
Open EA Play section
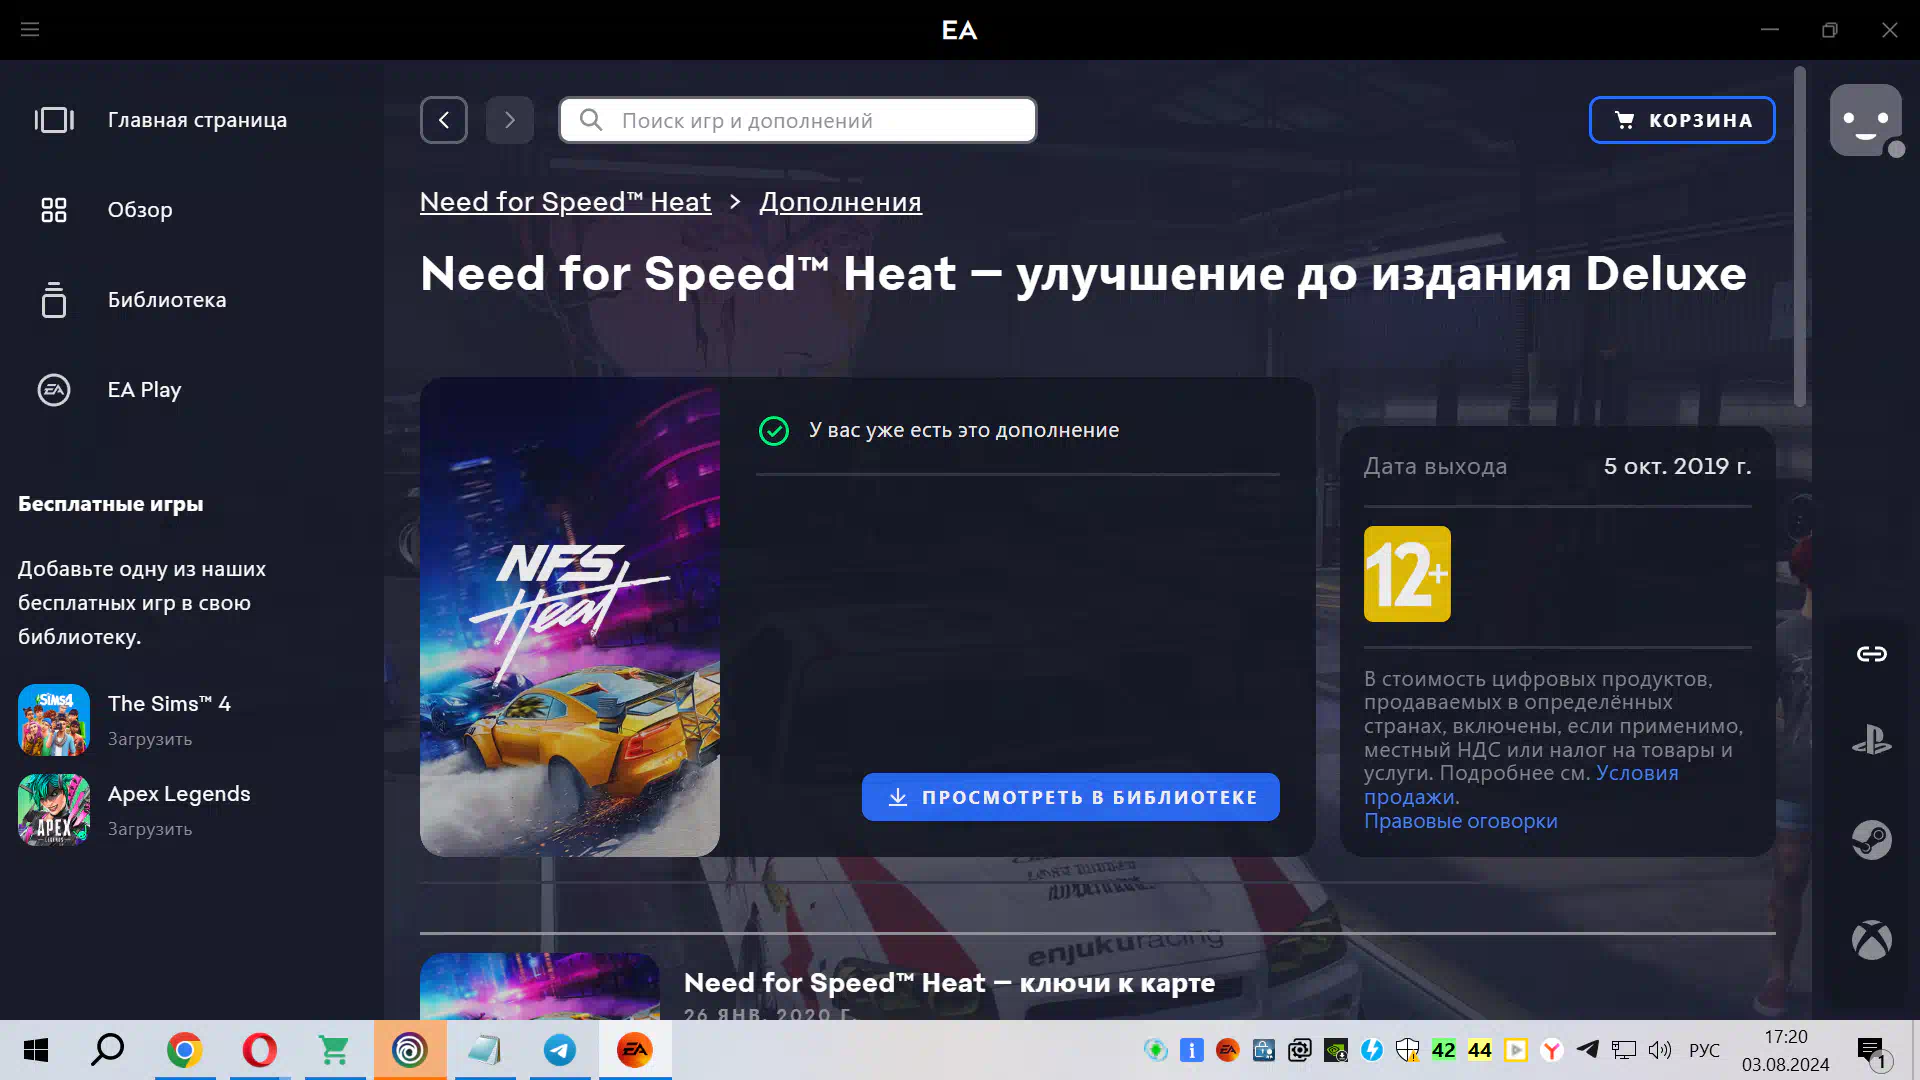144,390
